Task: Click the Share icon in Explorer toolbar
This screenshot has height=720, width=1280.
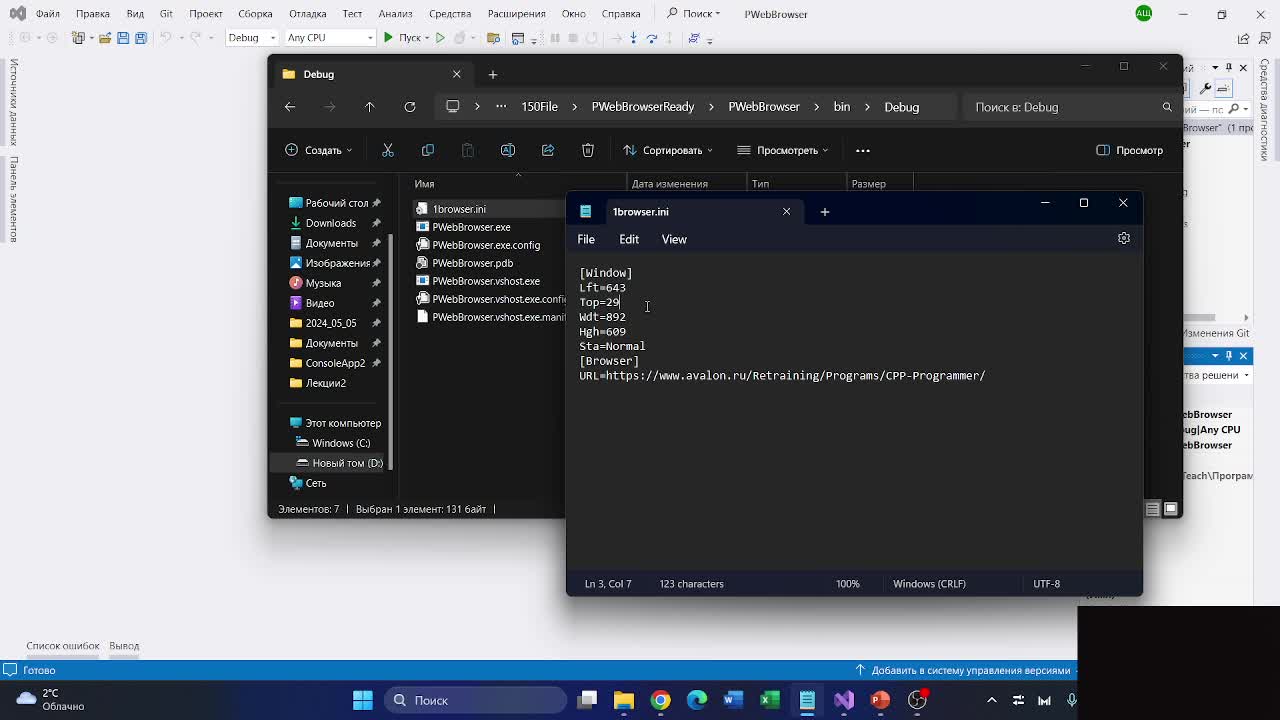Action: click(x=548, y=150)
